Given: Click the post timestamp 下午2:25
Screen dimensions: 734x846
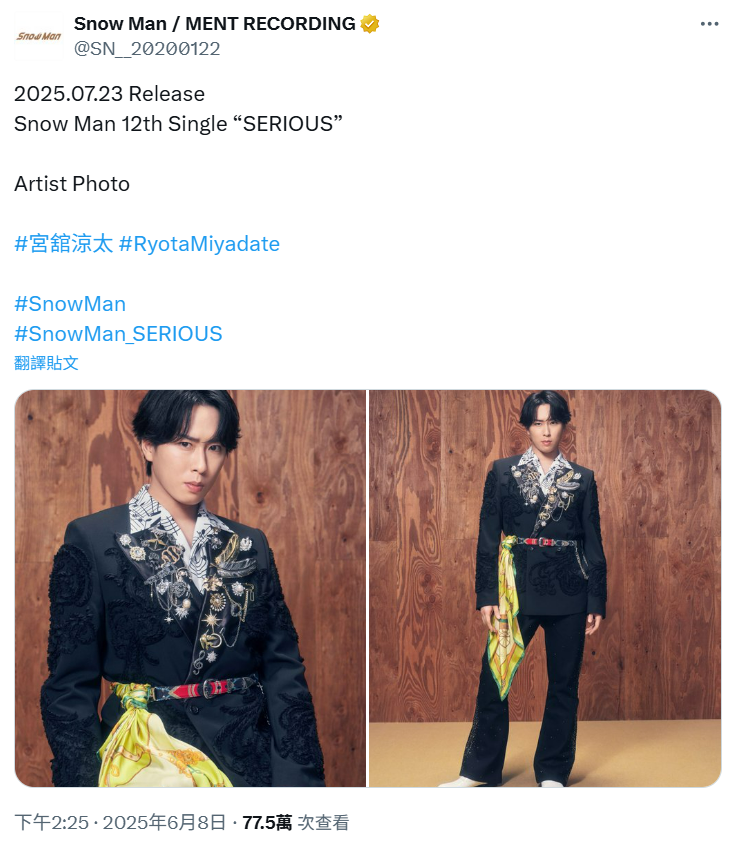Looking at the screenshot, I should (x=51, y=823).
